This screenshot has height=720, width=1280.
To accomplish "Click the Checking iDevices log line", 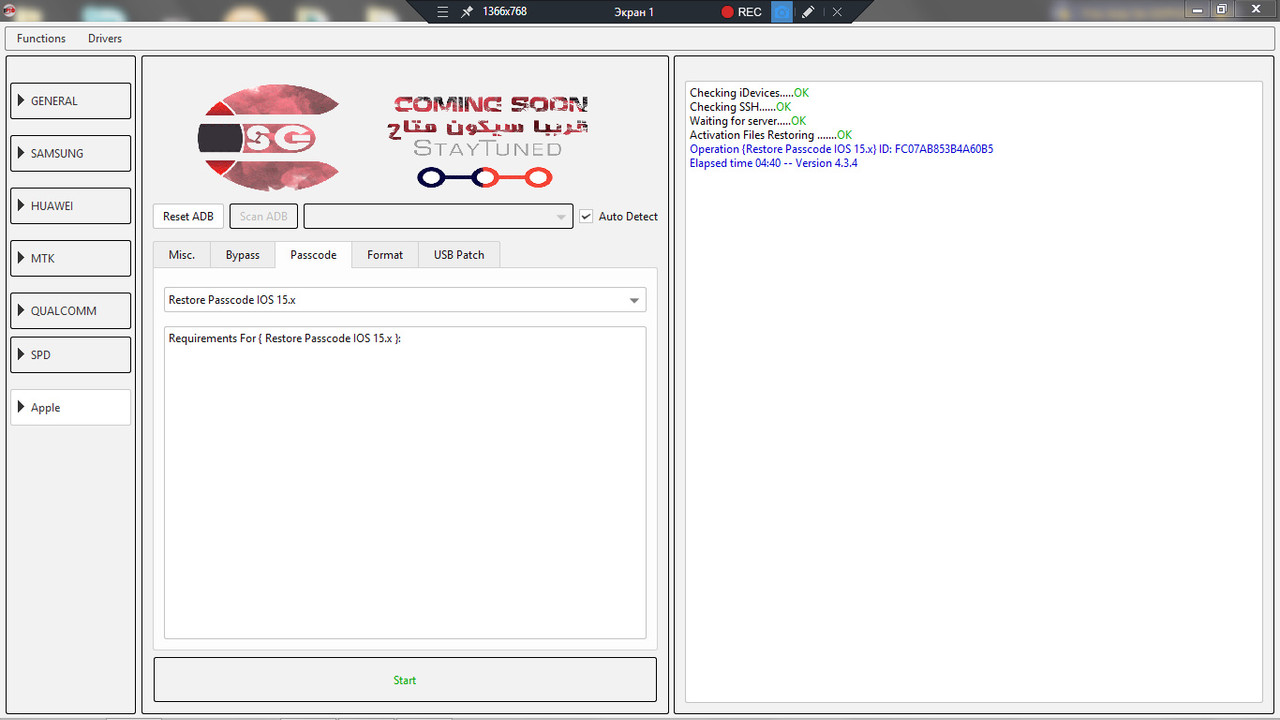I will [749, 93].
